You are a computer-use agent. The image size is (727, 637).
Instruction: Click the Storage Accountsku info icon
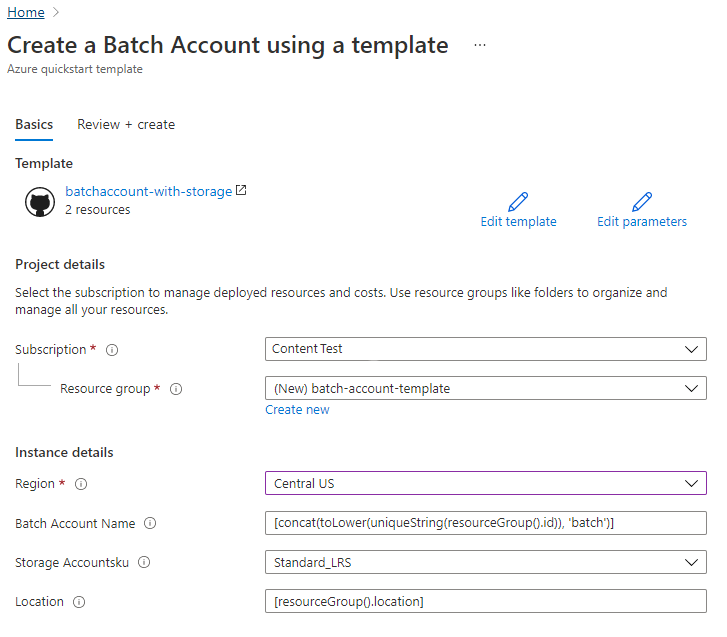click(x=144, y=563)
